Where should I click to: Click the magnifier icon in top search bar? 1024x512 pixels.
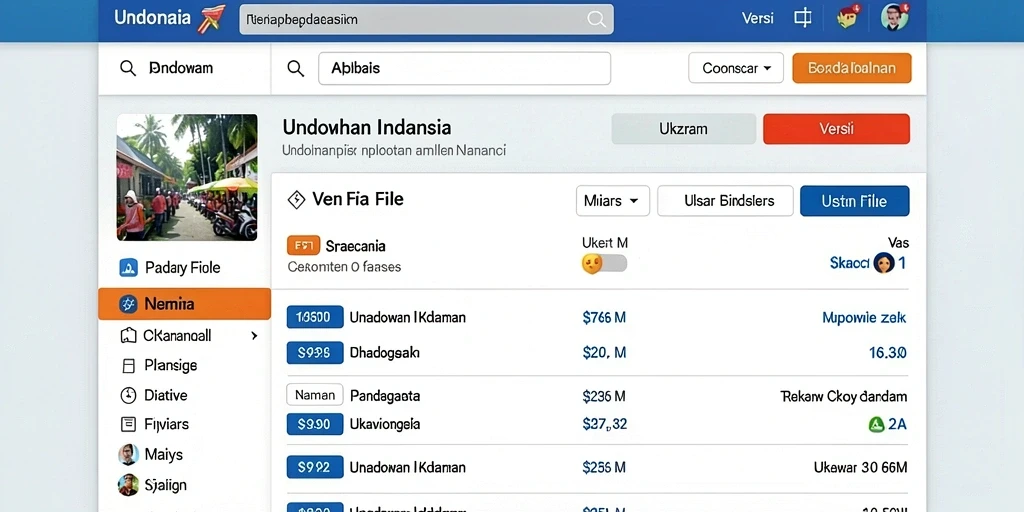[596, 20]
